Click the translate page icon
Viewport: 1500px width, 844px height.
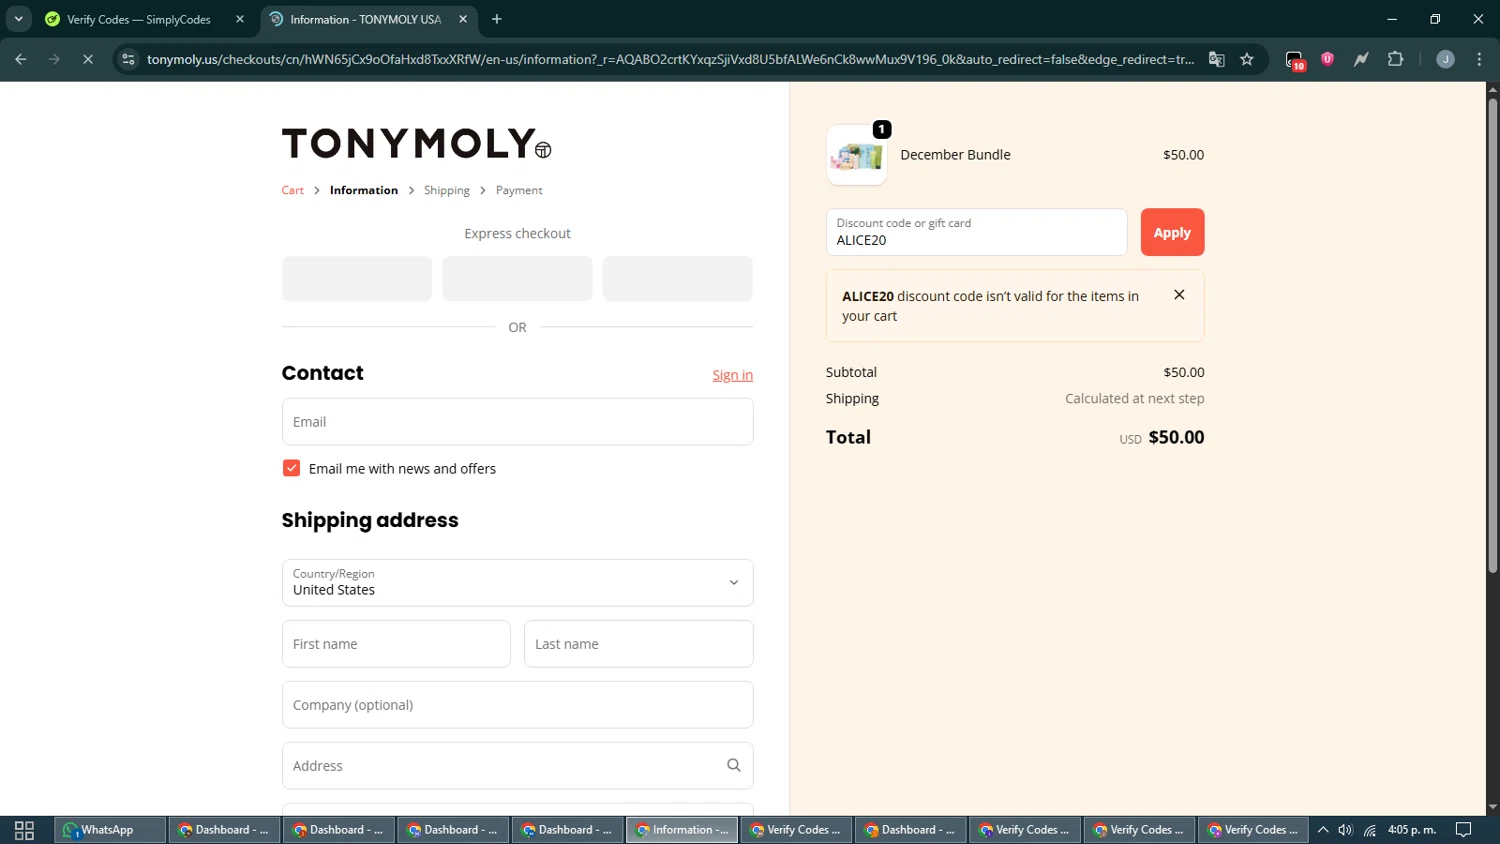click(1216, 59)
